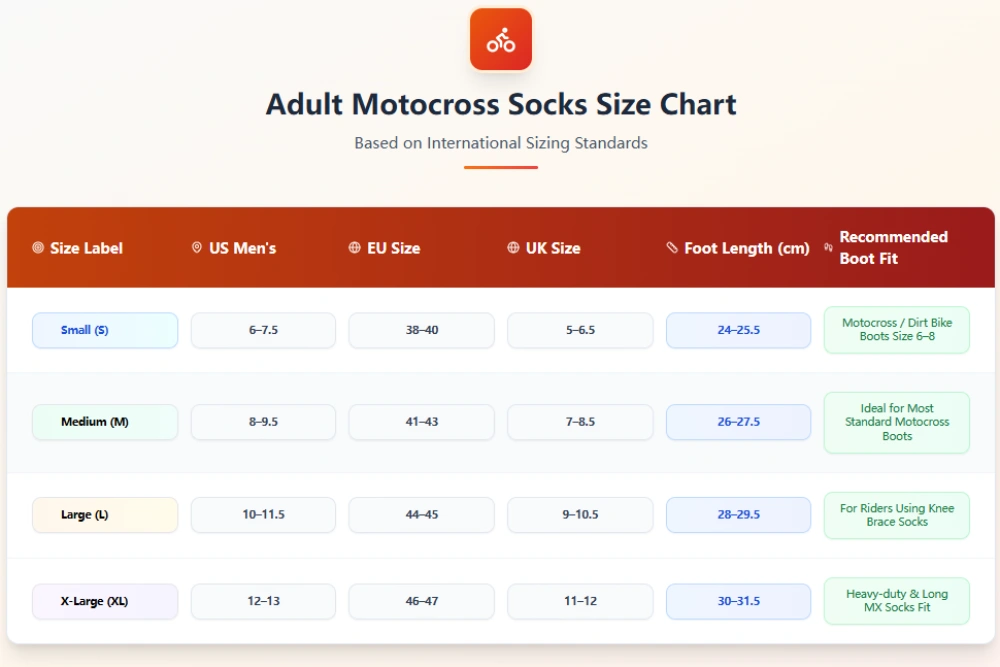Click the bicycle rider app icon
Screen dimensions: 1000x667
click(500, 39)
